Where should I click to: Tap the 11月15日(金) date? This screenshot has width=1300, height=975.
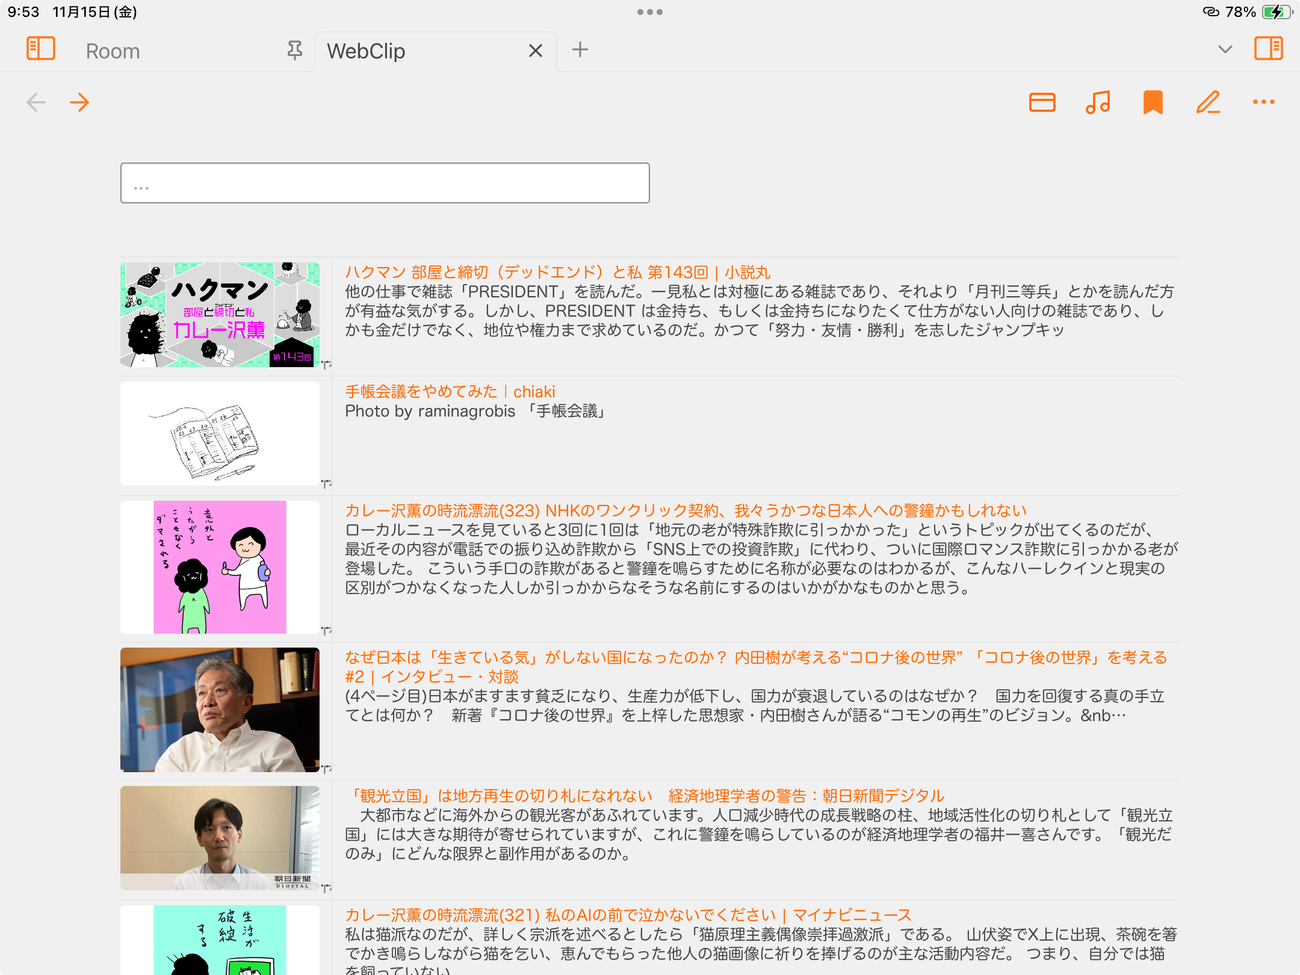click(x=95, y=12)
